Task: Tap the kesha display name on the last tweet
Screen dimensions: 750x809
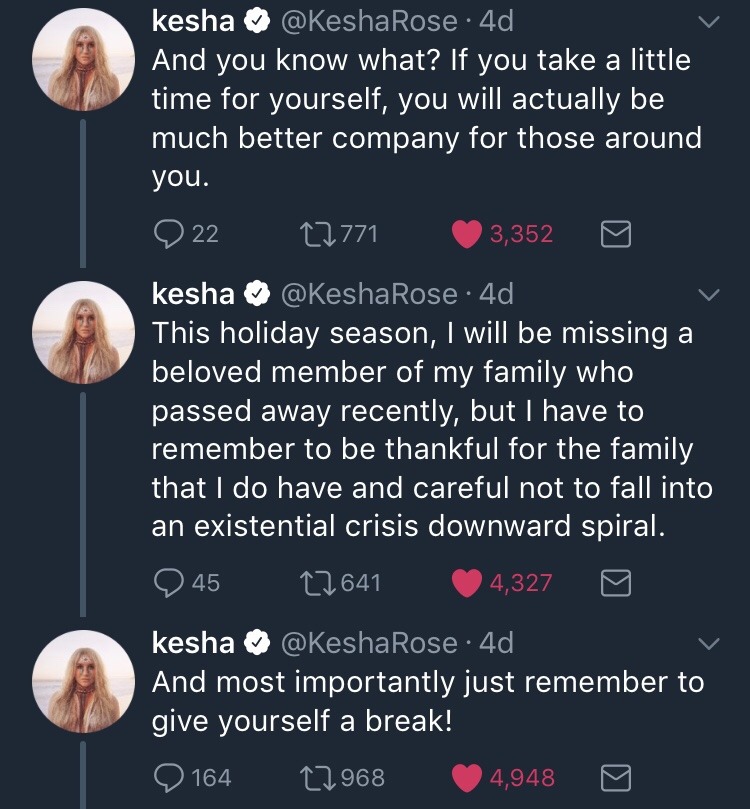Action: click(193, 643)
